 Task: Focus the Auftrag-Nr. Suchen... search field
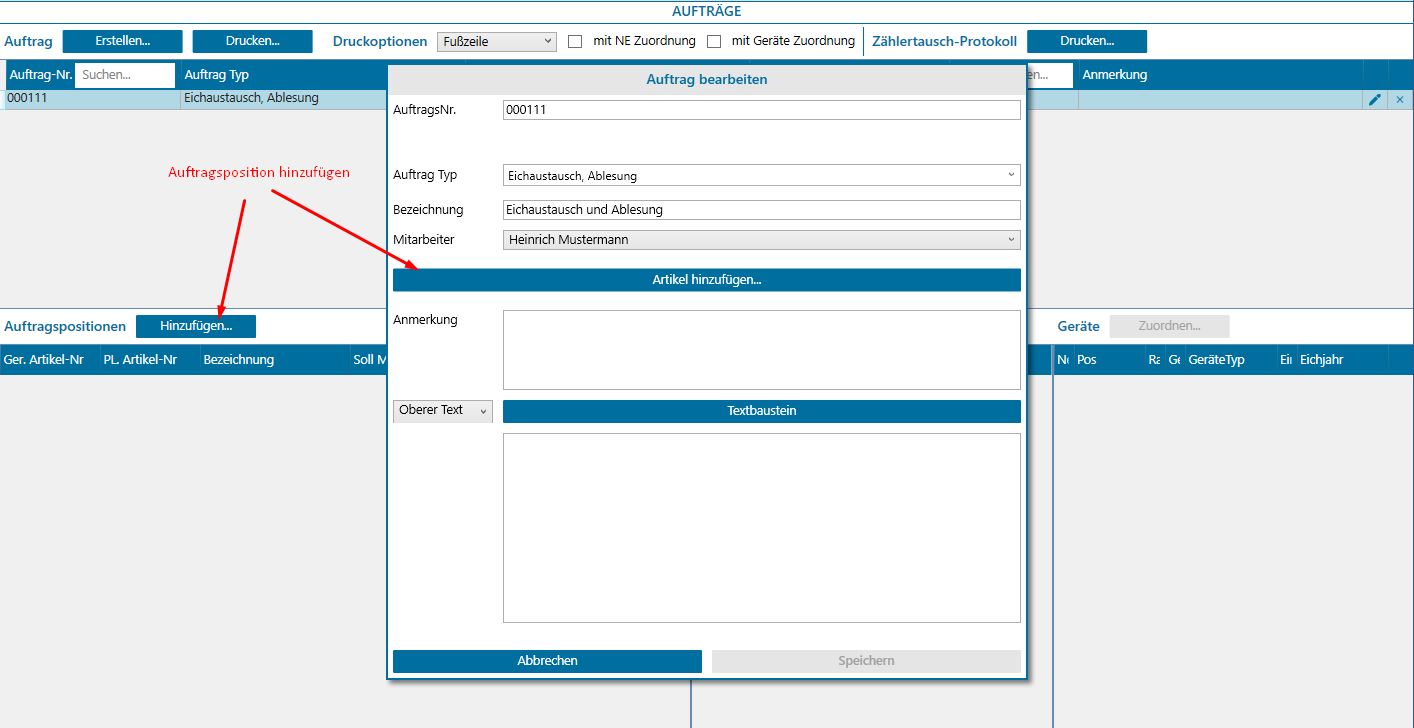click(x=125, y=75)
